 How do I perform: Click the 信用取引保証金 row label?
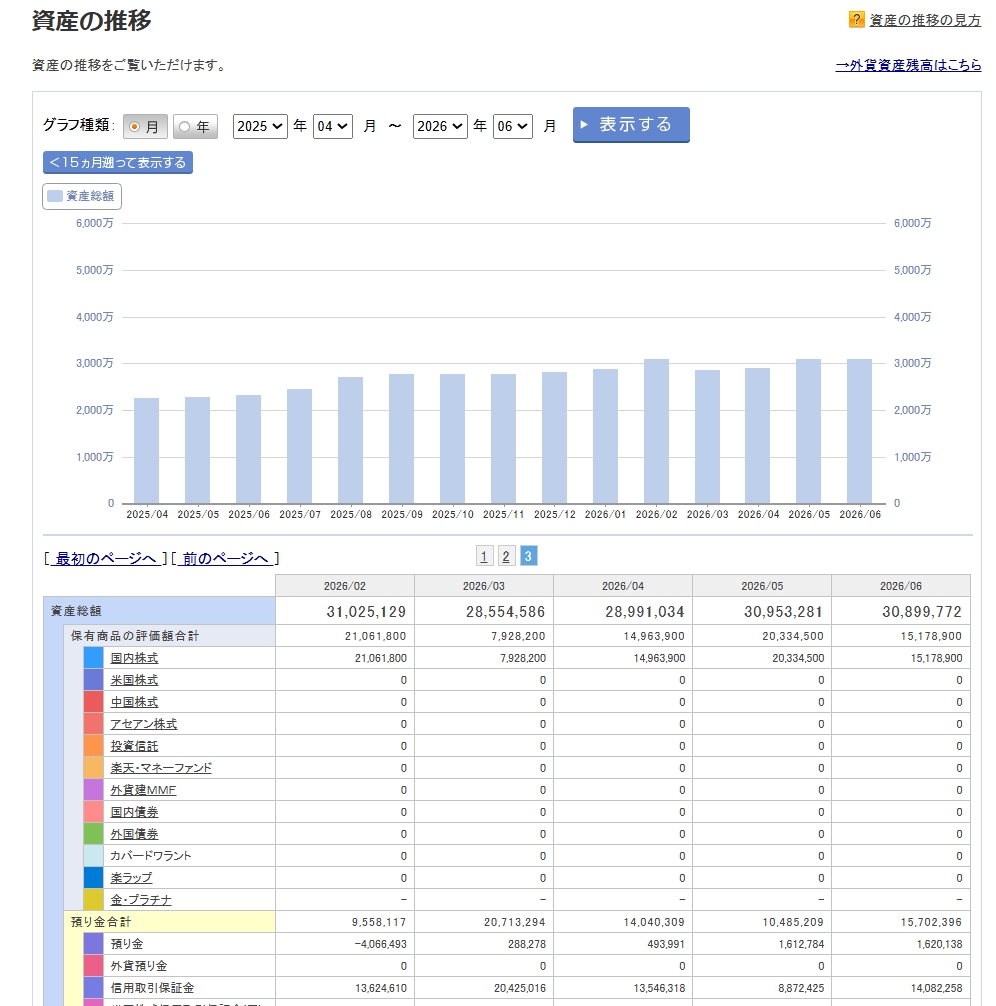[x=152, y=988]
